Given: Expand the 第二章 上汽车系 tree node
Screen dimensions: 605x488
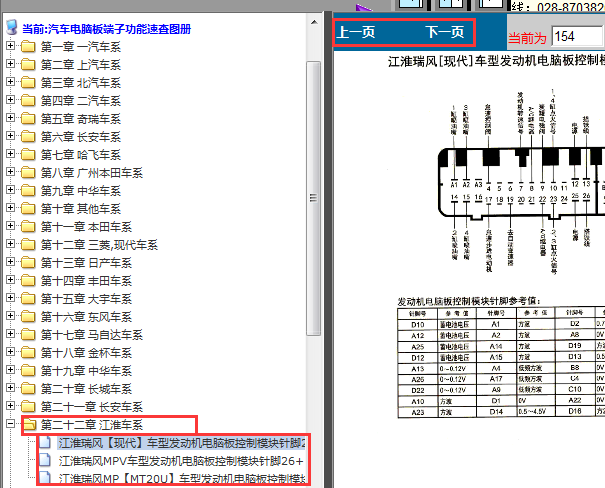Looking at the screenshot, I should point(11,65).
